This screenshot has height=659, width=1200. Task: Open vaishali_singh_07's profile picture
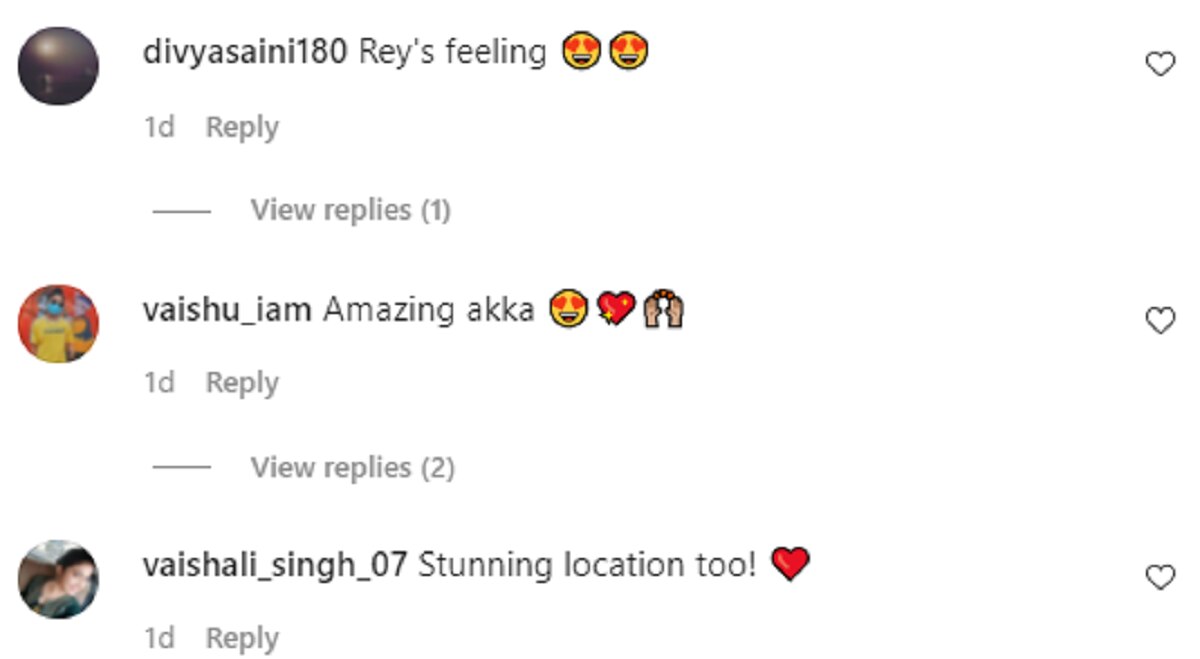coord(59,578)
